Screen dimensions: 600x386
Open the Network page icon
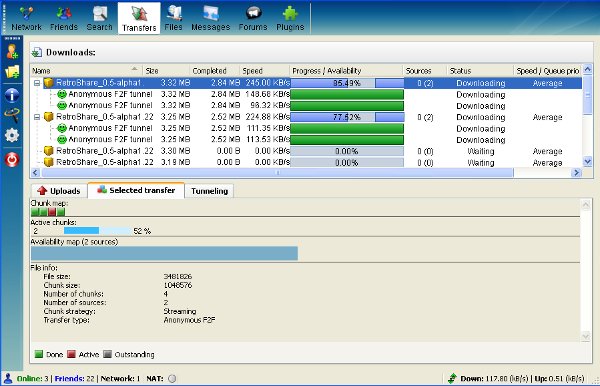click(26, 14)
